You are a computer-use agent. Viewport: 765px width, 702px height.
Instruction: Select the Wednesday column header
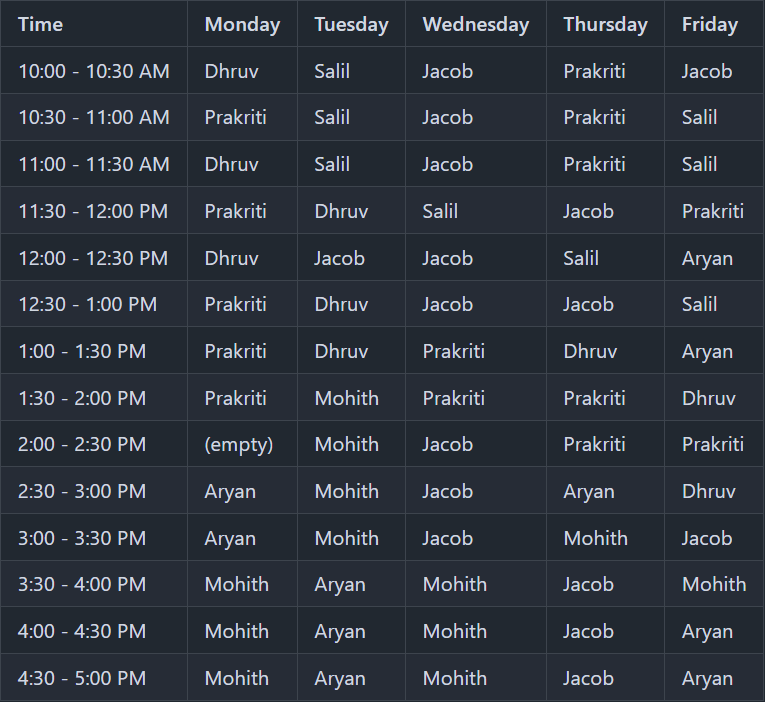pyautogui.click(x=475, y=25)
